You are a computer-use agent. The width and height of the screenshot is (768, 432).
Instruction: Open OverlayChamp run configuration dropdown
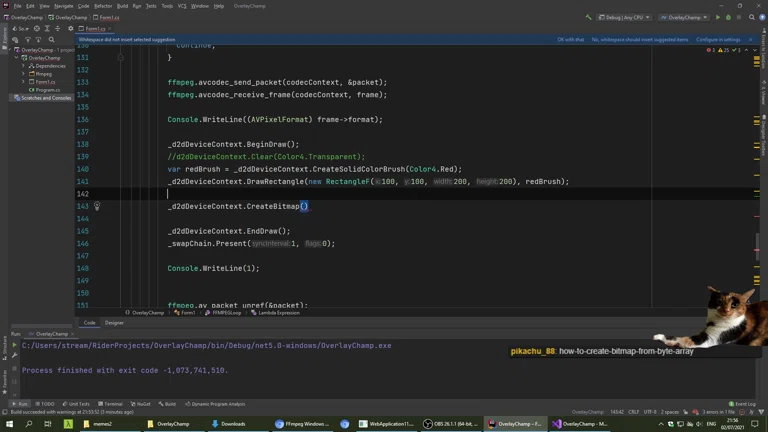pos(684,17)
